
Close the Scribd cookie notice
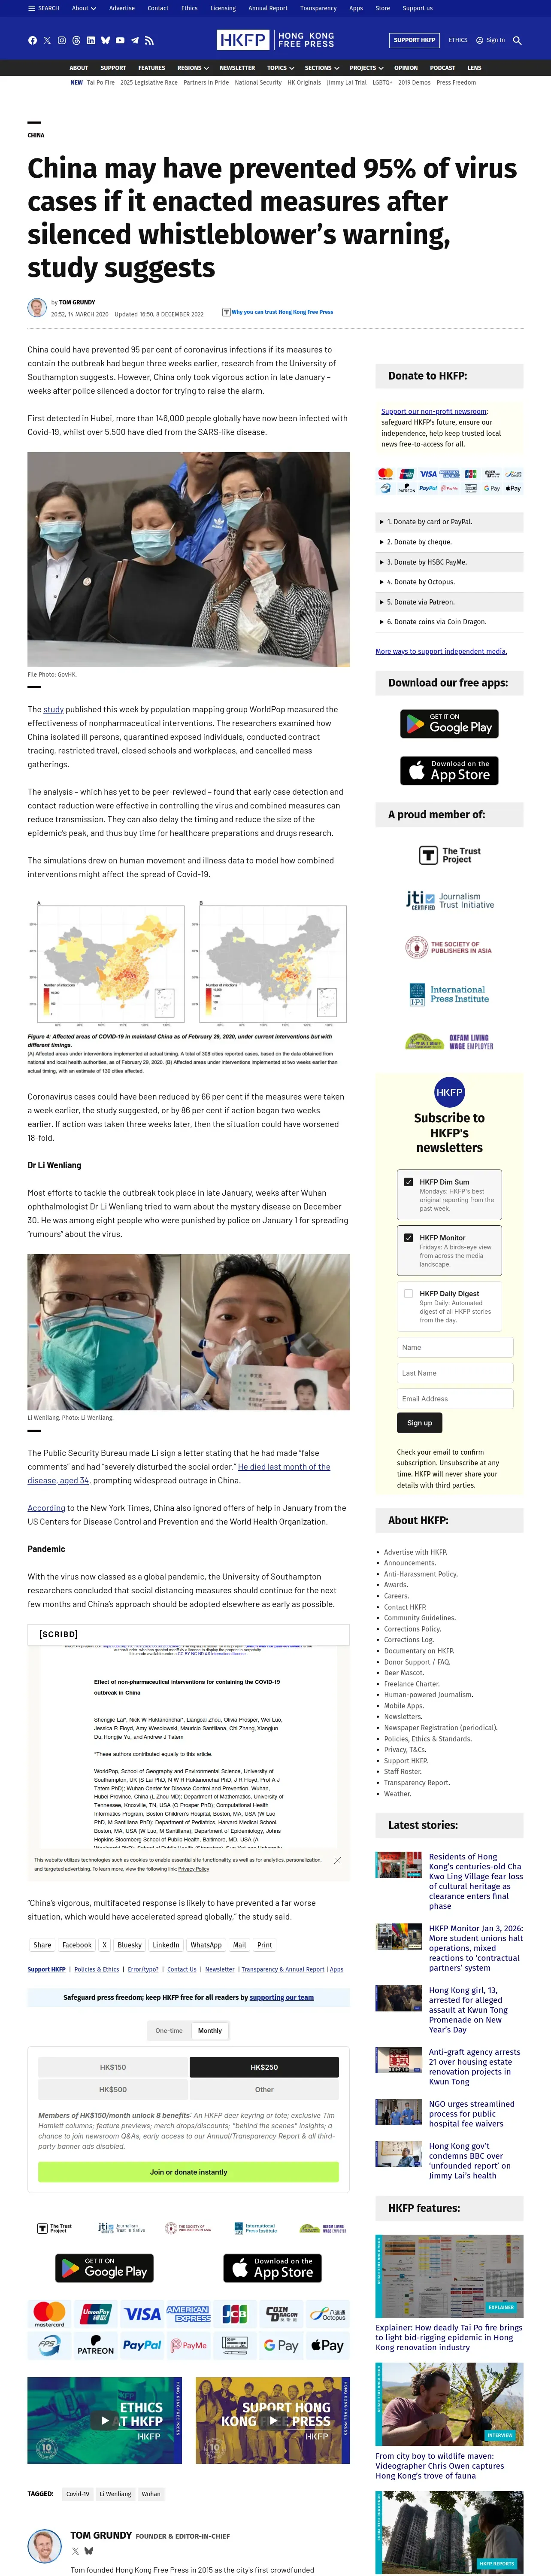coord(337,1860)
